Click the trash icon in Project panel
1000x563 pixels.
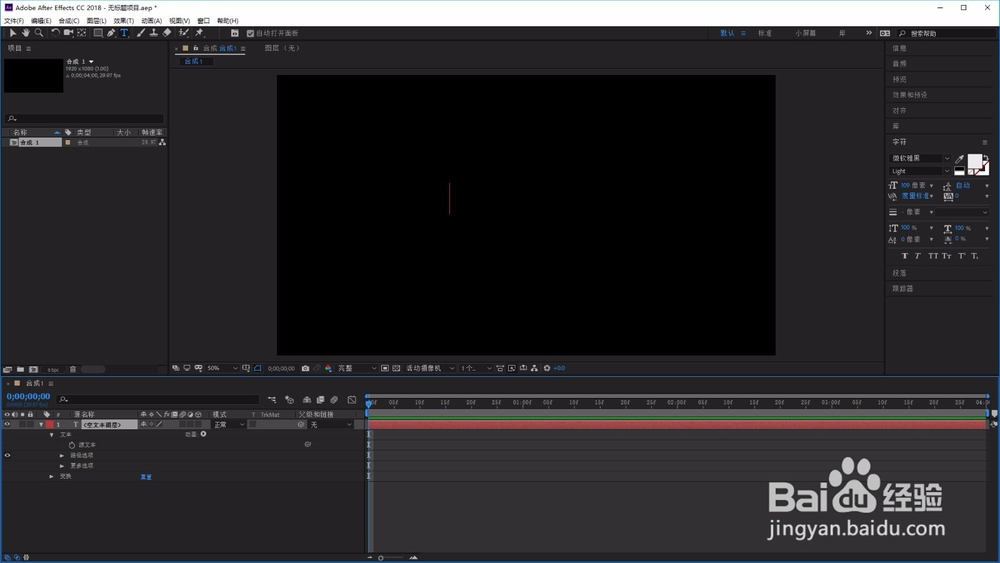(73, 369)
